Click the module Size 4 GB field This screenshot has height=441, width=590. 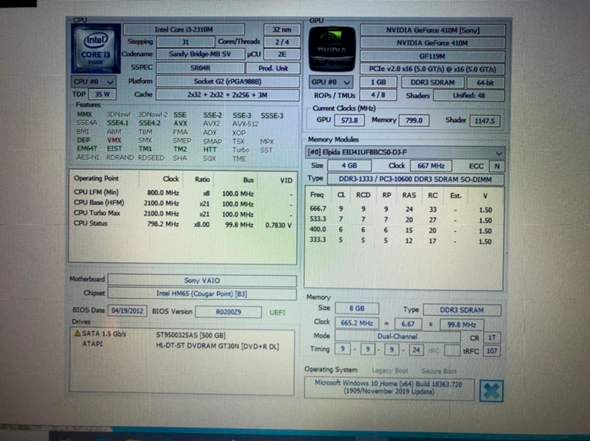click(x=349, y=165)
